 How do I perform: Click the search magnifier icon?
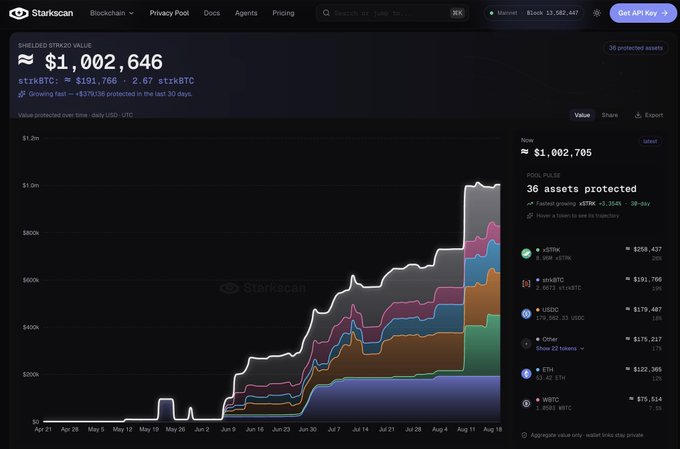coord(326,13)
